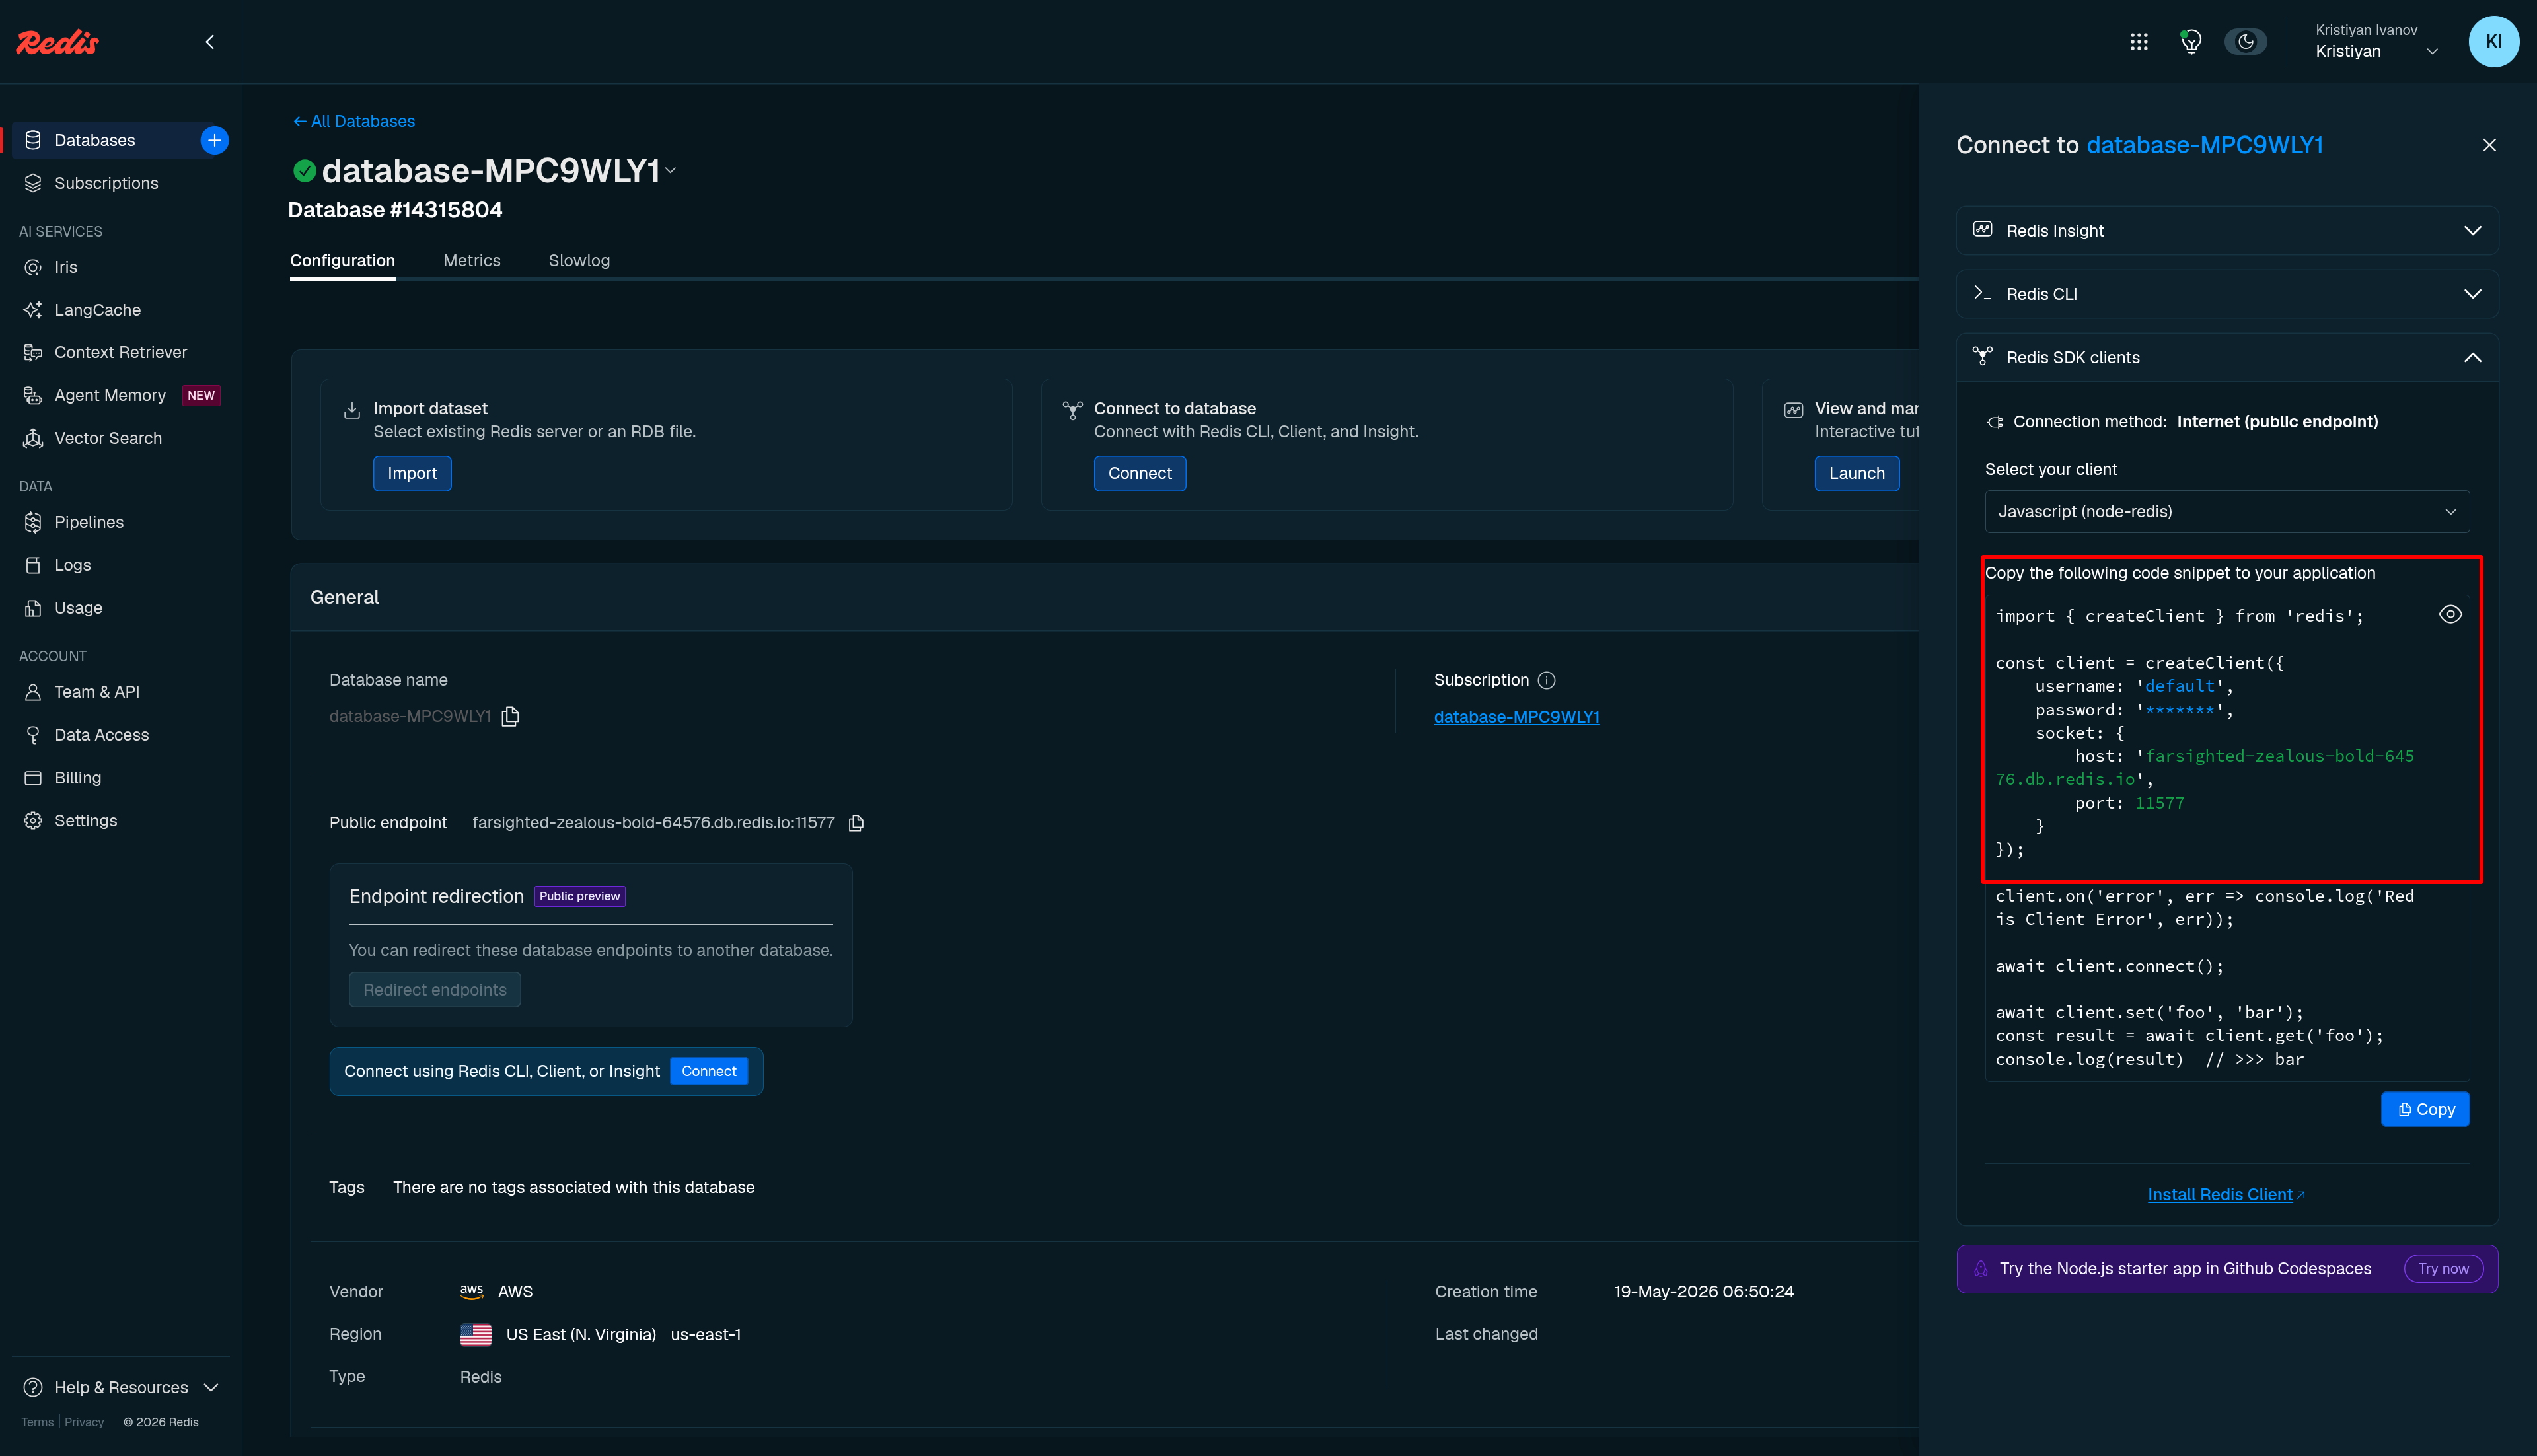The height and width of the screenshot is (1456, 2537).
Task: Open Context Retriever in the sidebar
Action: click(120, 352)
